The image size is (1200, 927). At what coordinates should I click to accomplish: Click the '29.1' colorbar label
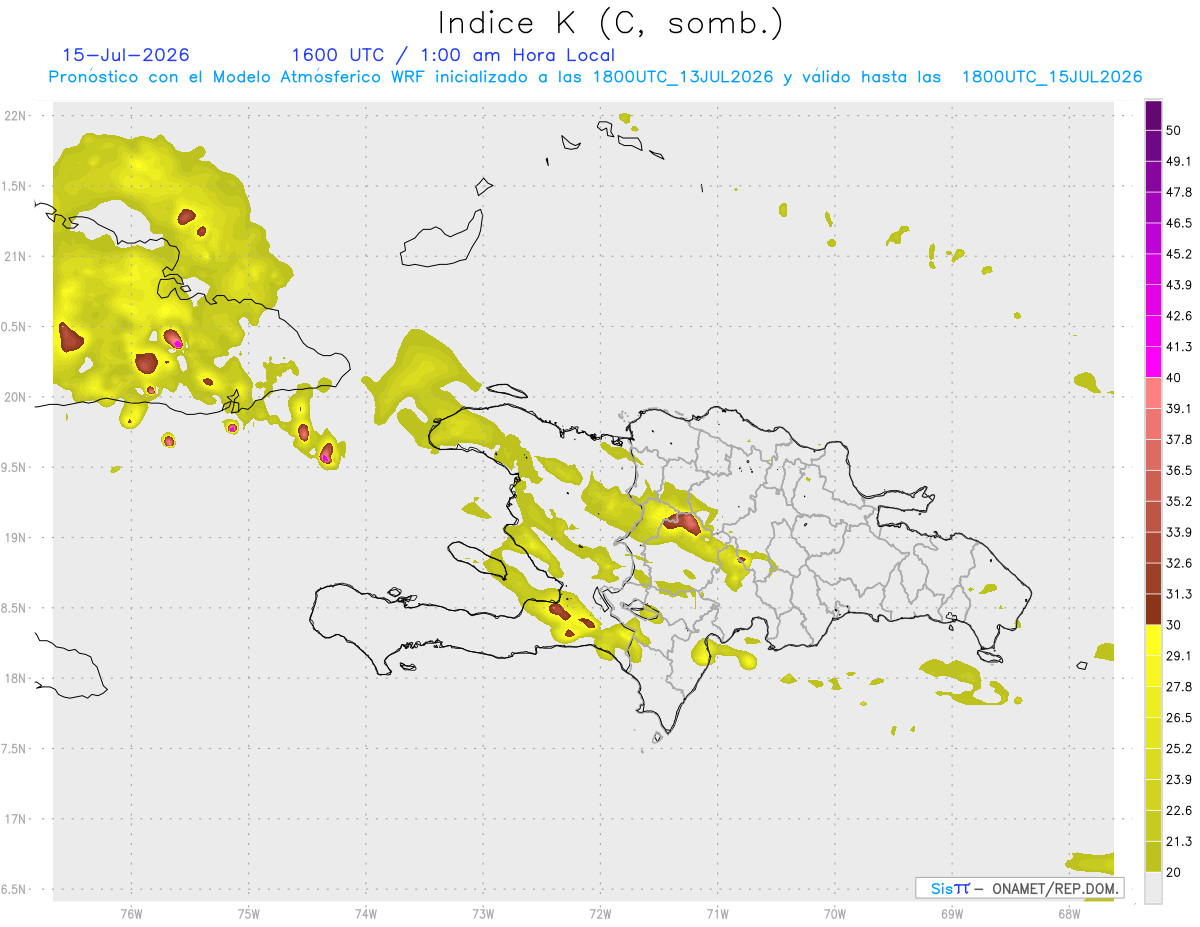point(1179,656)
